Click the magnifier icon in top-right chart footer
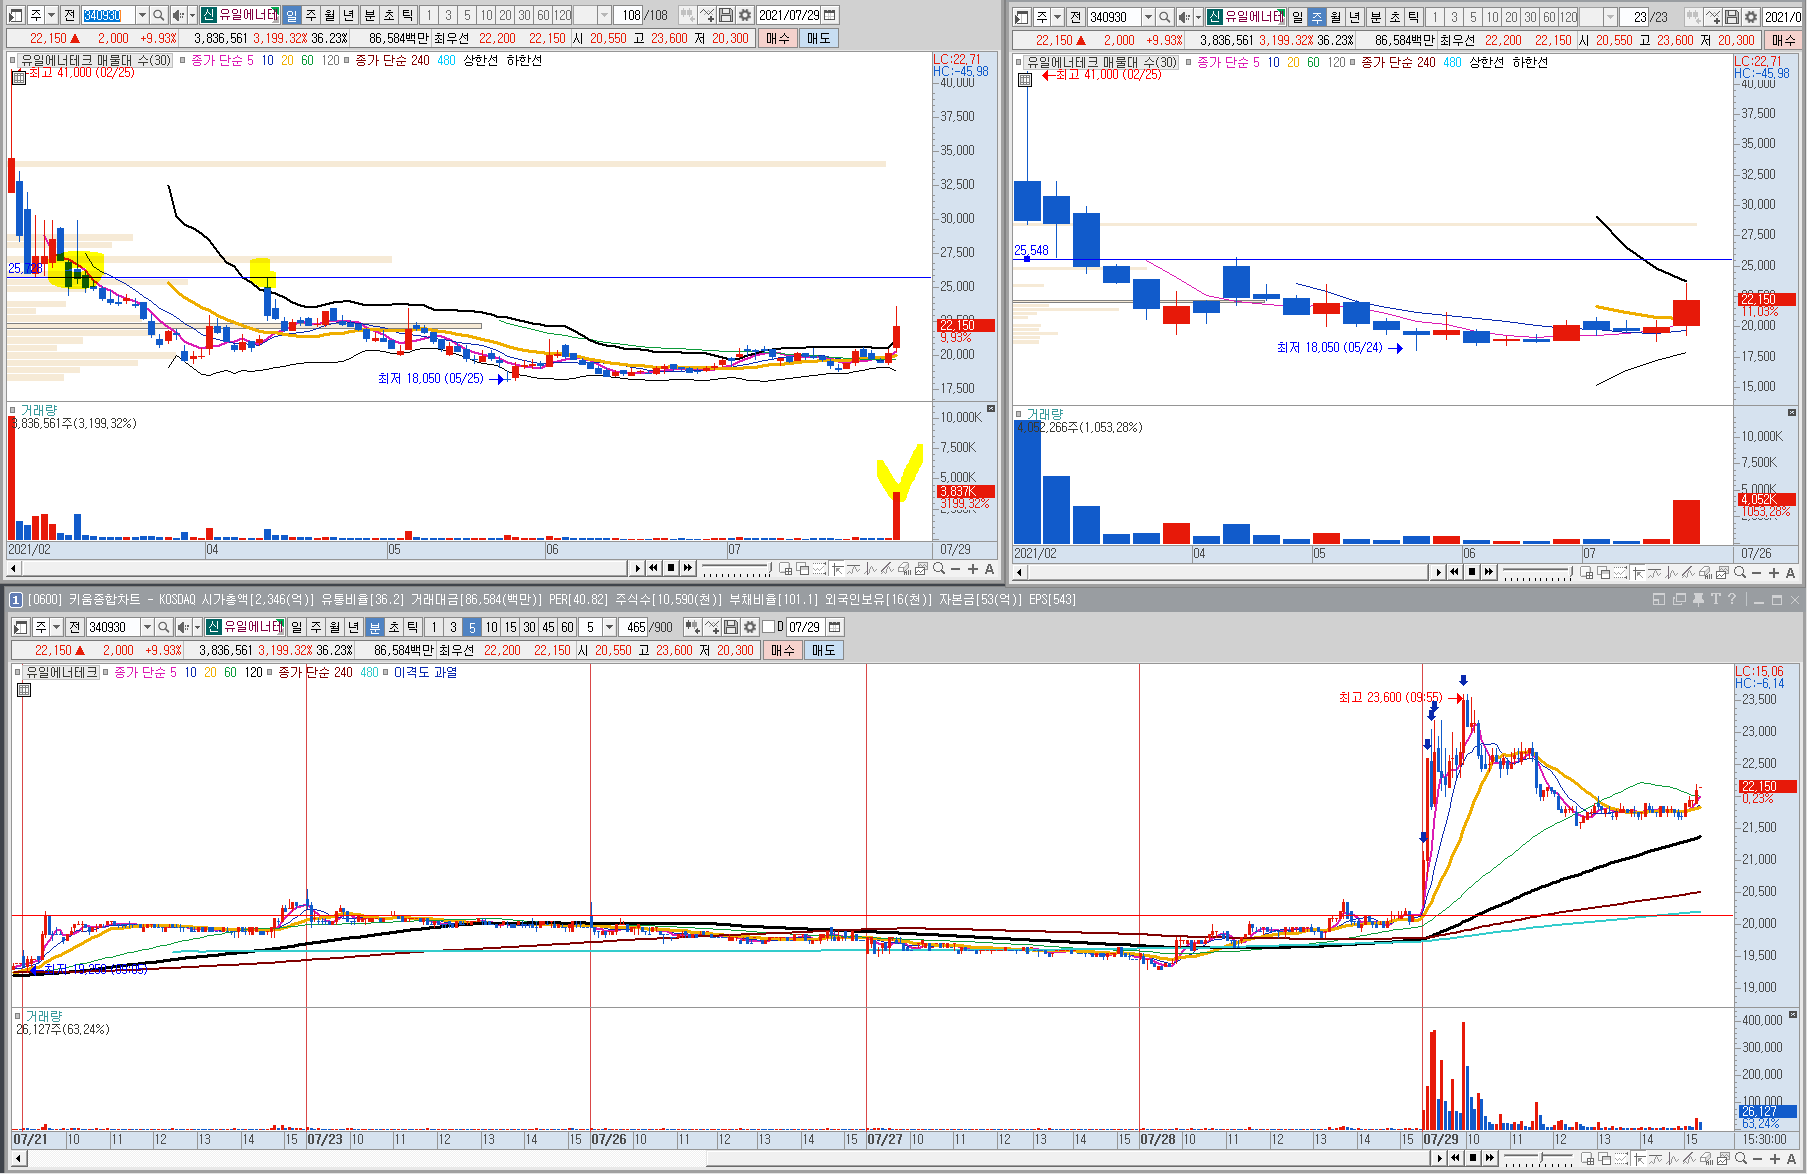 pyautogui.click(x=1740, y=573)
